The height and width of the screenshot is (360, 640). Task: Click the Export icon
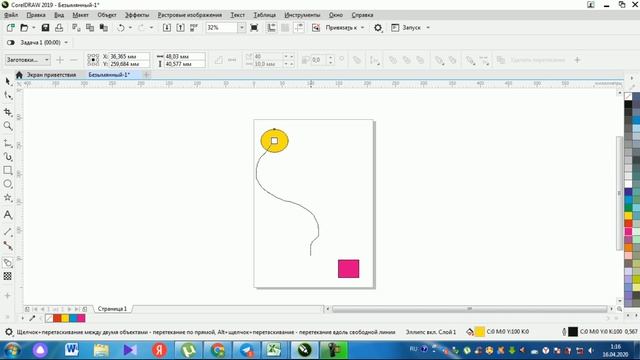point(180,27)
